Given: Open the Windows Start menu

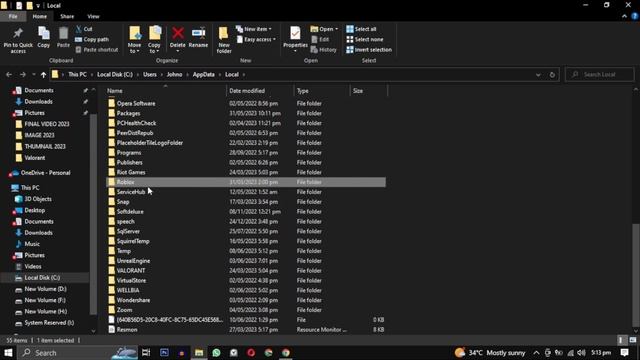Looking at the screenshot, I should click(8, 353).
